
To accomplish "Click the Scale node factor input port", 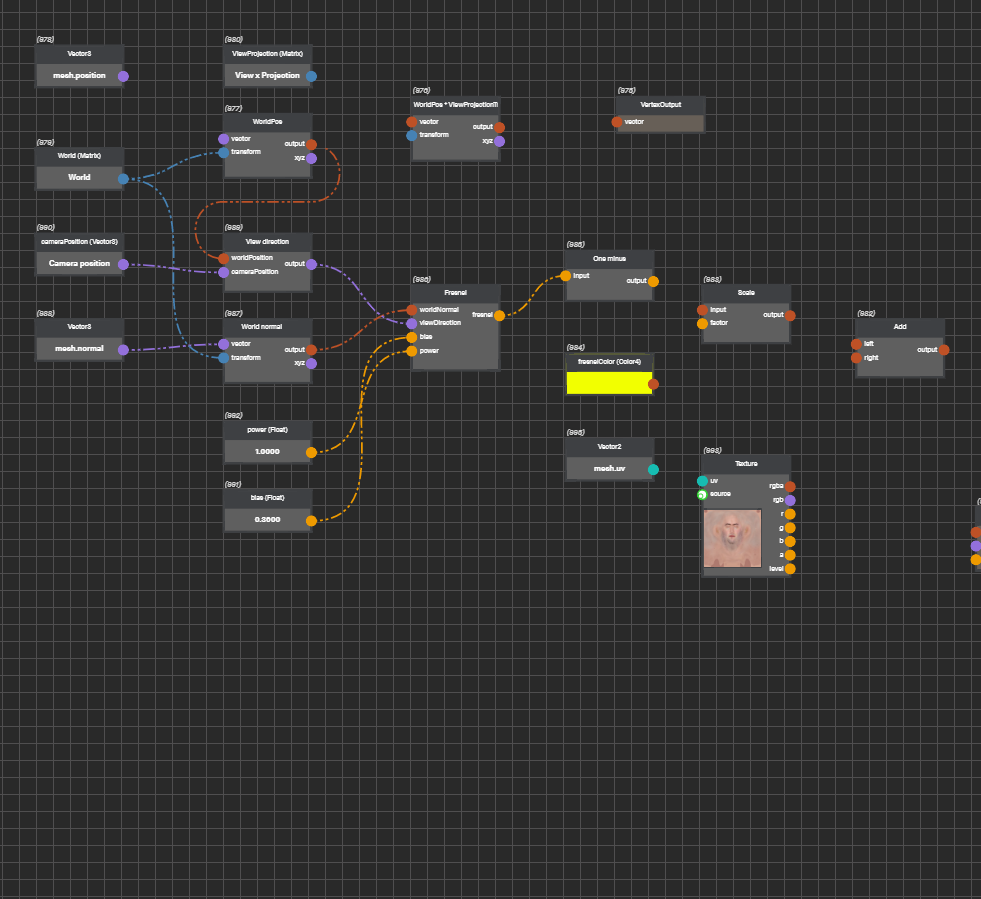I will pyautogui.click(x=702, y=323).
